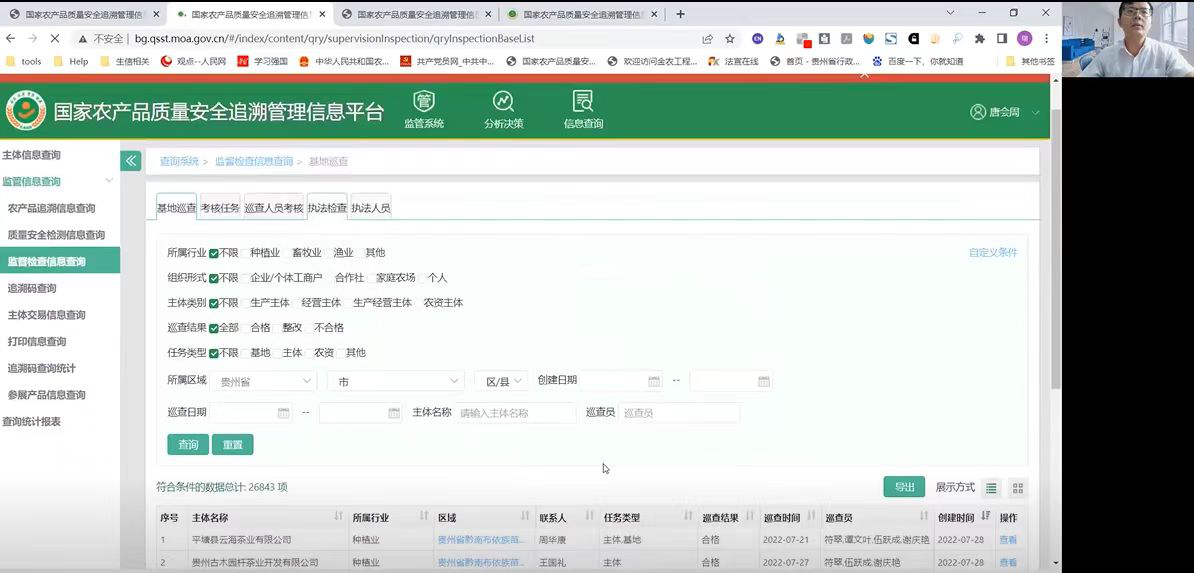This screenshot has height=573, width=1194.
Task: Open 追溯码查询 sidebar item
Action: pos(32,288)
